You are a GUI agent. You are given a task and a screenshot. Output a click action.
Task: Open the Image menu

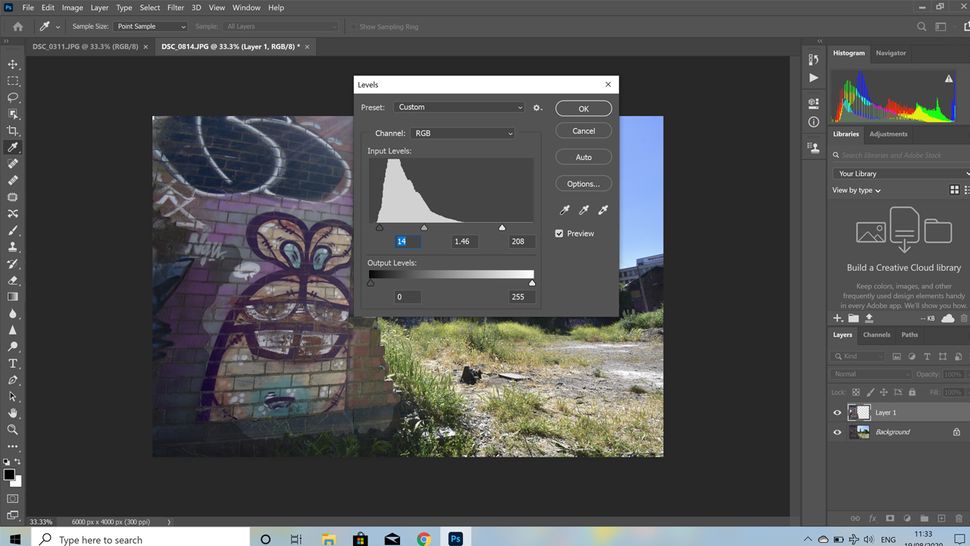(x=72, y=8)
